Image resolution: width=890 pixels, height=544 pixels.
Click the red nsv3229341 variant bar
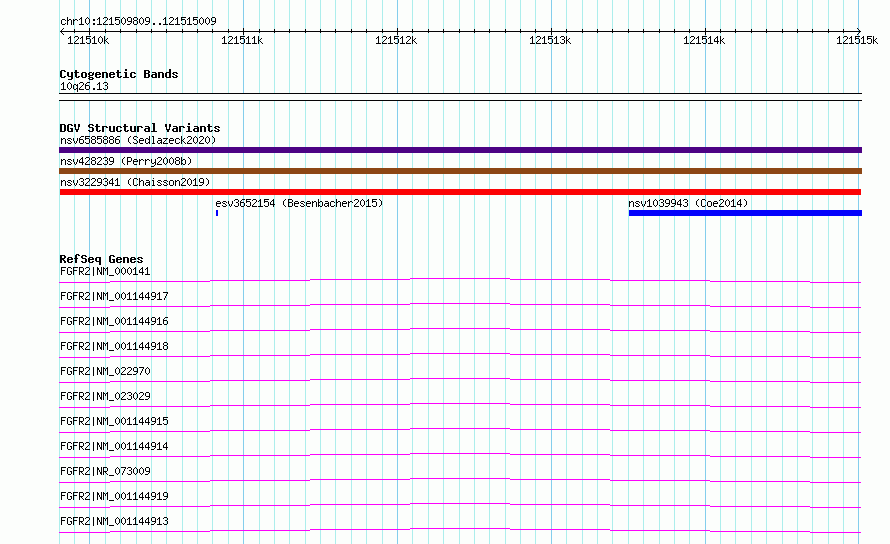(x=460, y=192)
